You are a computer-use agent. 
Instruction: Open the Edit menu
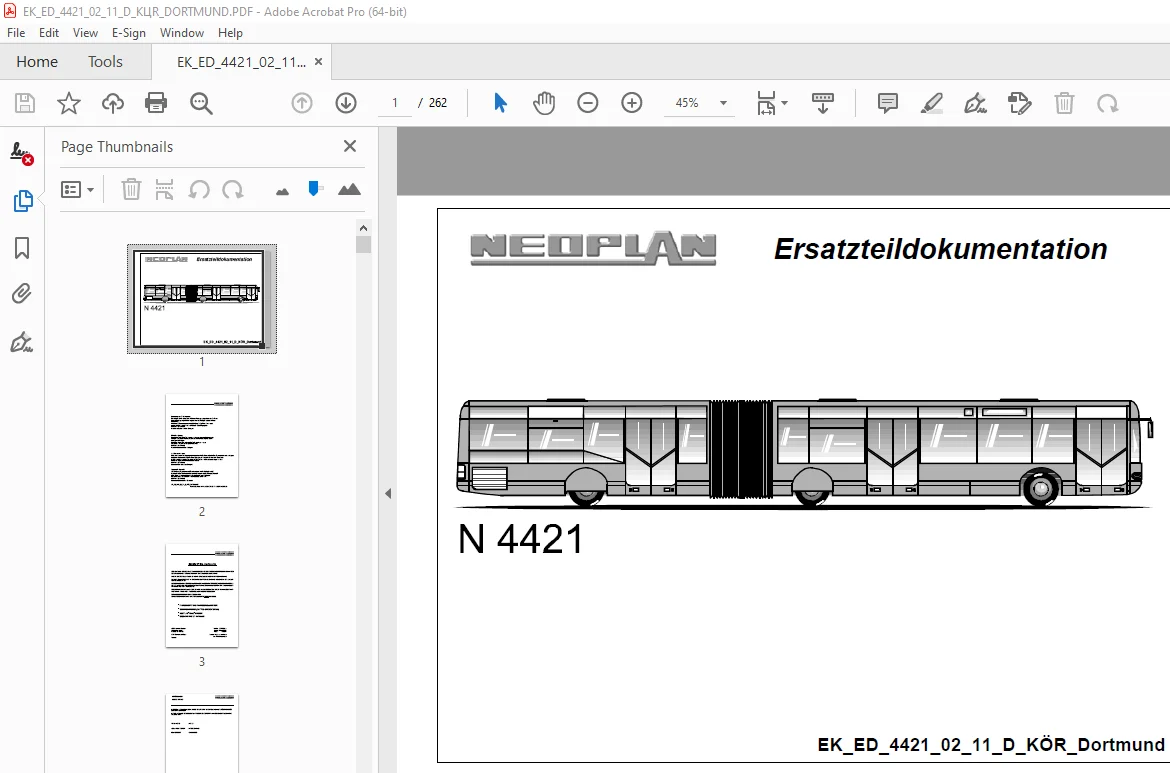click(49, 33)
